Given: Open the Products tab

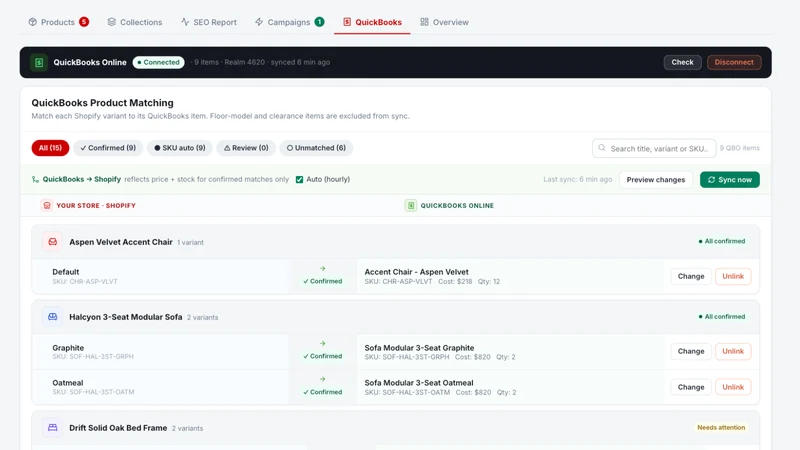Looking at the screenshot, I should point(58,22).
